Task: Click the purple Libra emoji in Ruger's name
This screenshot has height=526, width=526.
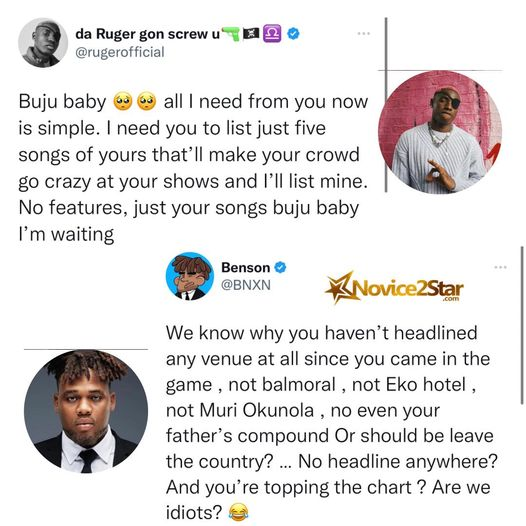Action: tap(272, 34)
